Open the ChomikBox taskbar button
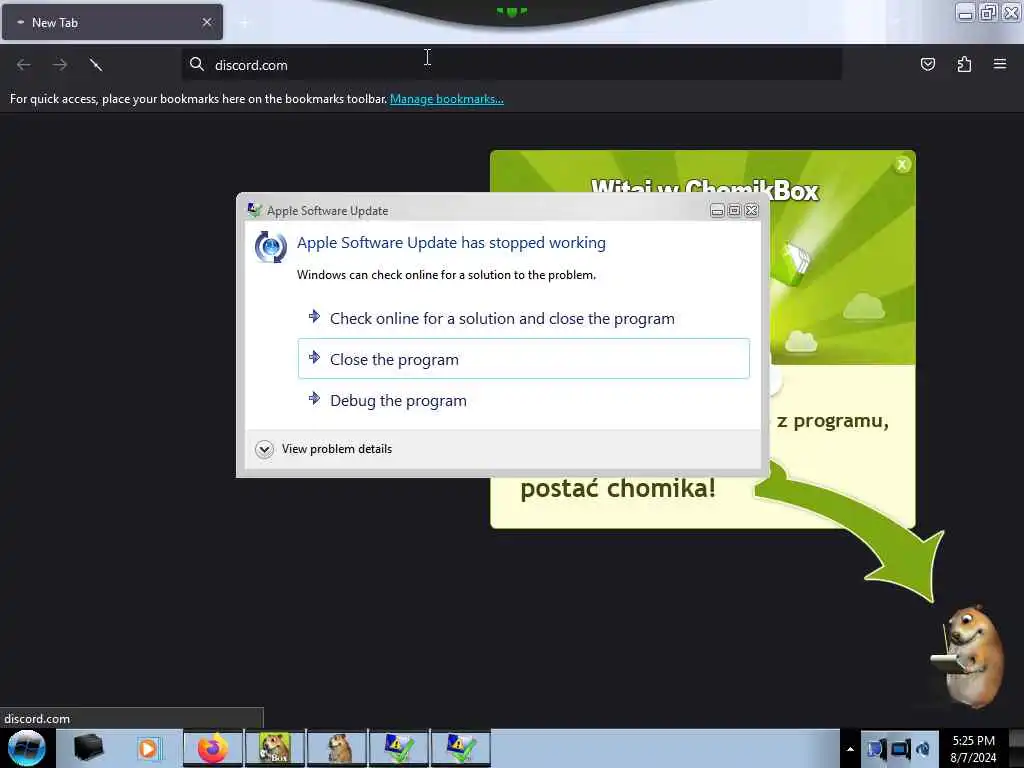1024x768 pixels. (275, 748)
